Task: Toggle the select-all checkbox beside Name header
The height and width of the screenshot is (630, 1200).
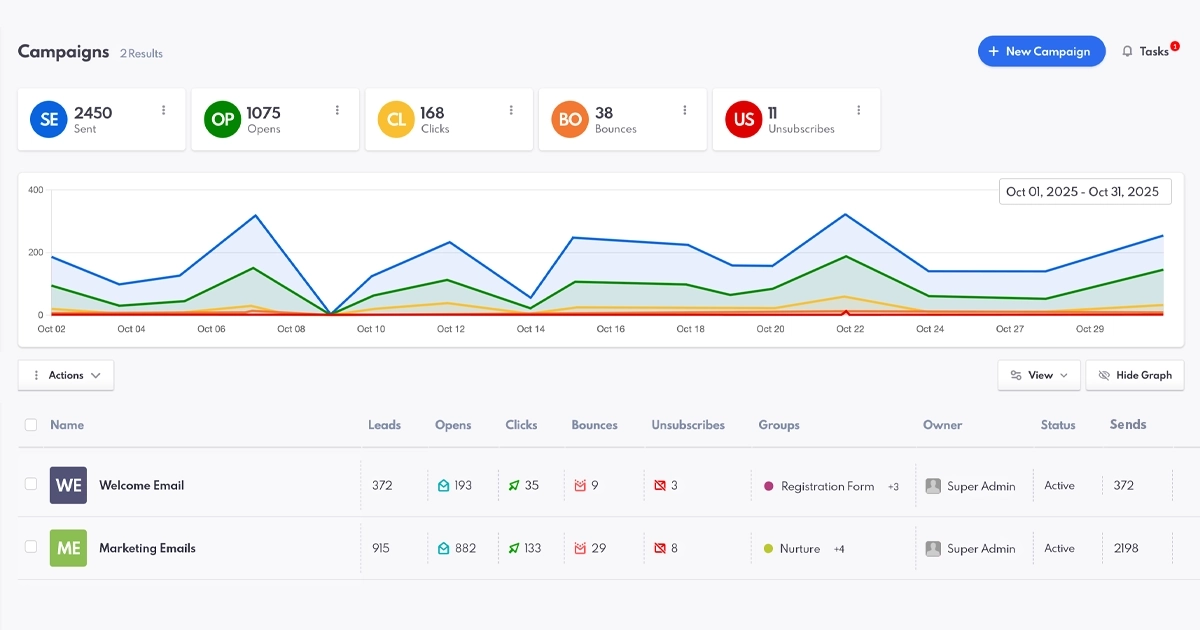Action: pyautogui.click(x=31, y=425)
